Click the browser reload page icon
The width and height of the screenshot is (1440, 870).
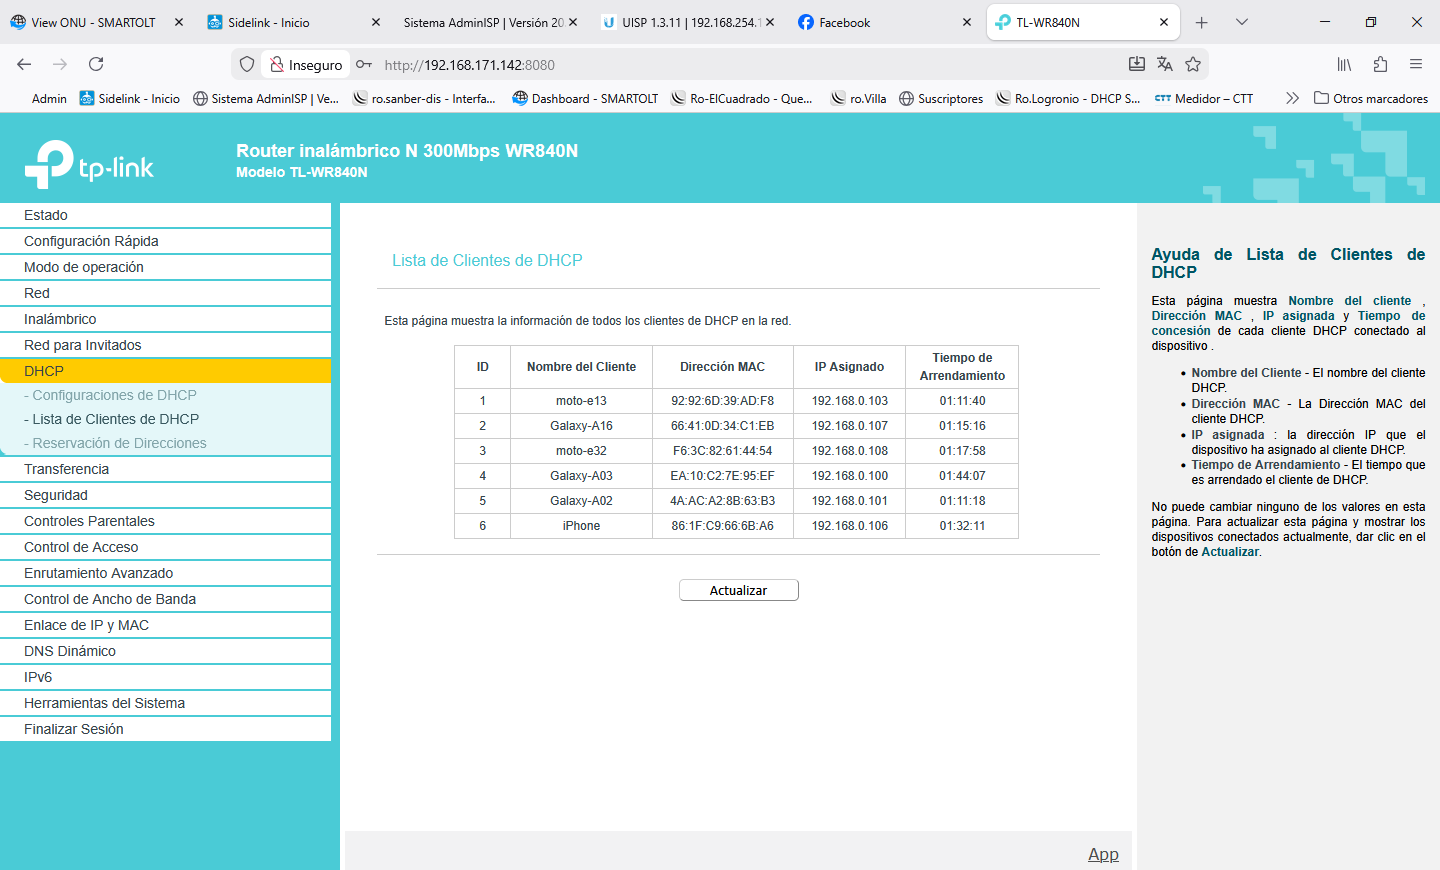pos(96,64)
